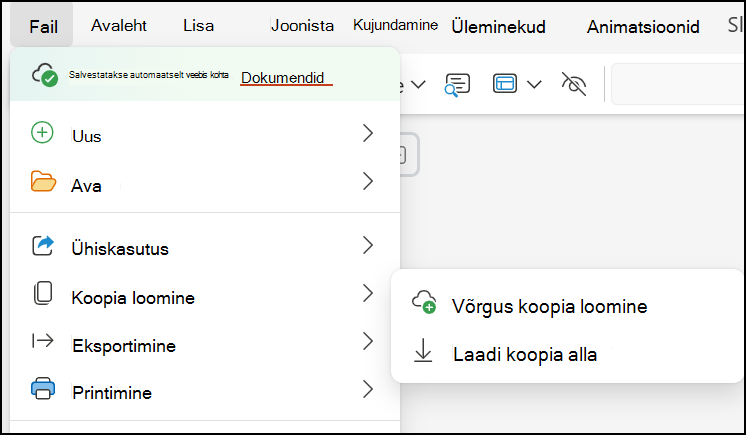This screenshot has height=435, width=746.
Task: Open the Dokumendid location link
Action: click(283, 78)
